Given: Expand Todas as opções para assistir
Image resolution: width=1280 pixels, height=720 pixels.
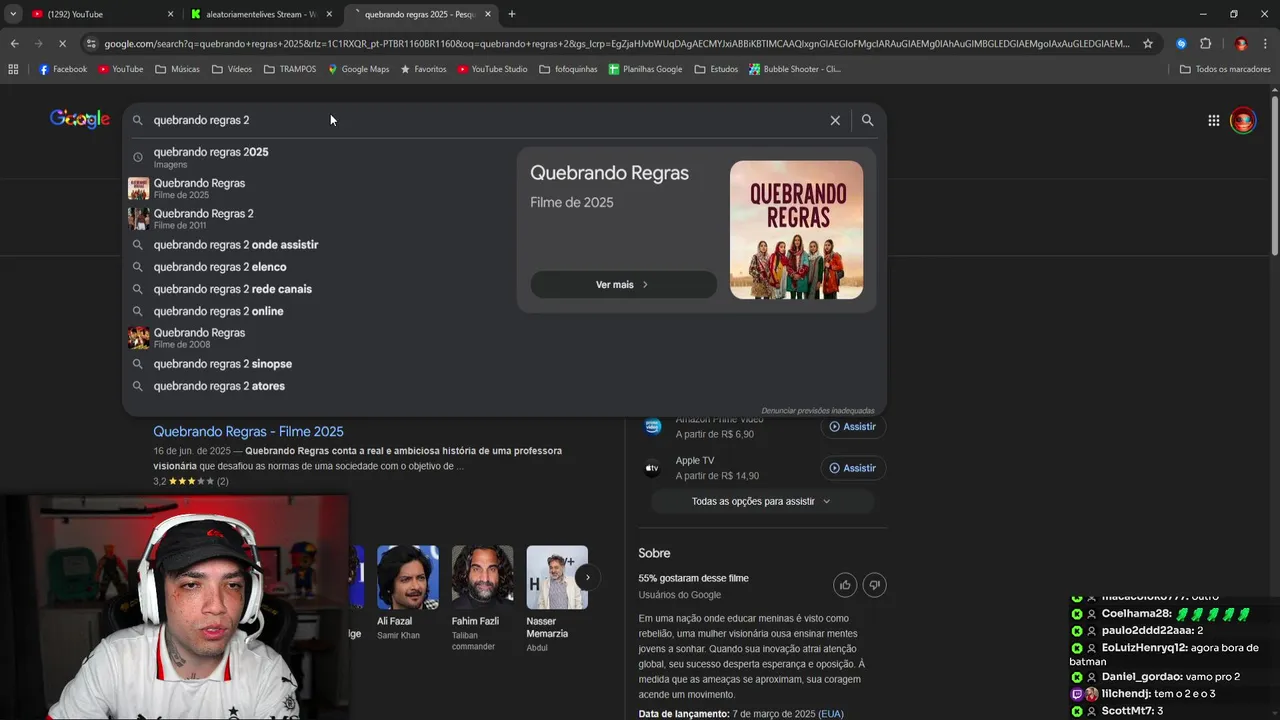Looking at the screenshot, I should click(762, 501).
